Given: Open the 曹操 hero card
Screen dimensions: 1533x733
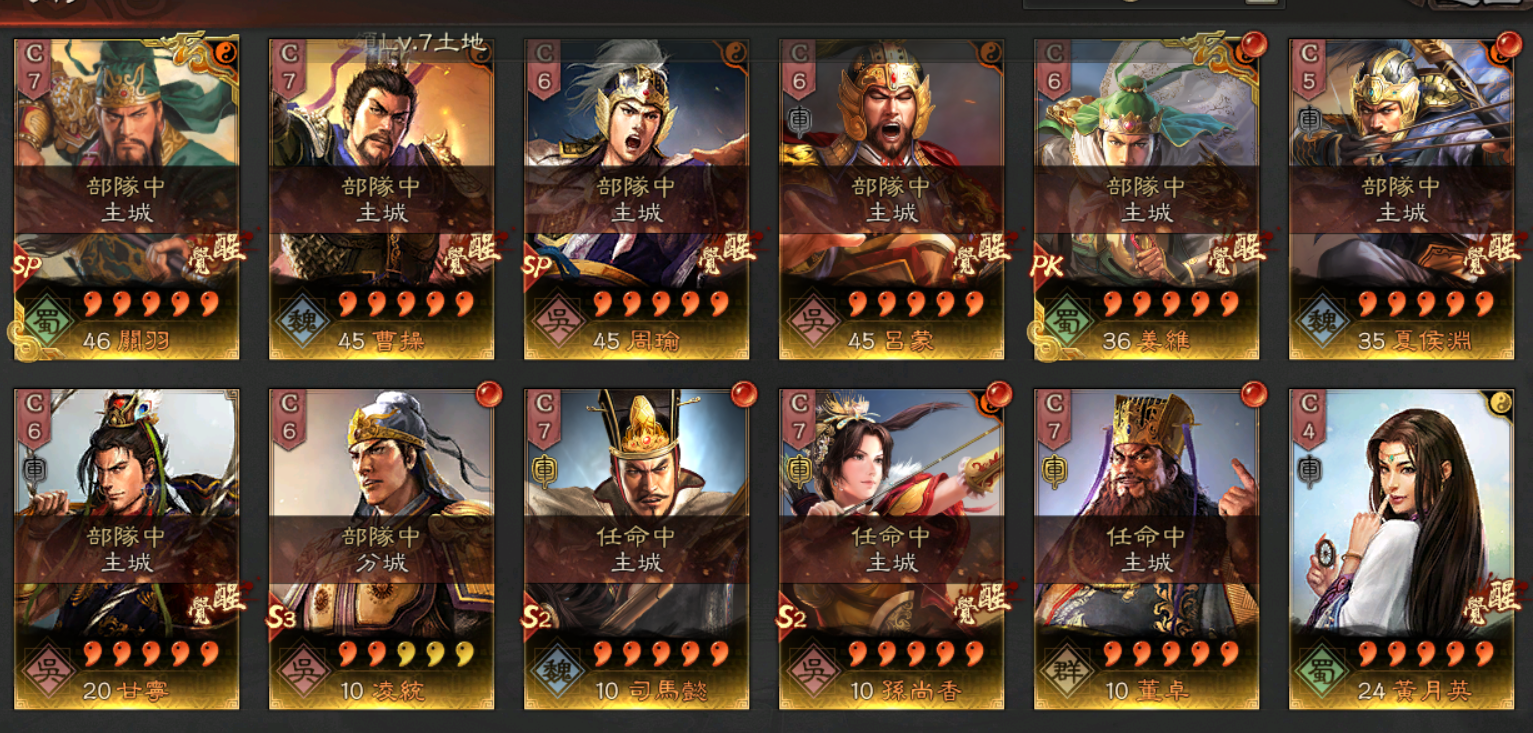Looking at the screenshot, I should [x=381, y=199].
